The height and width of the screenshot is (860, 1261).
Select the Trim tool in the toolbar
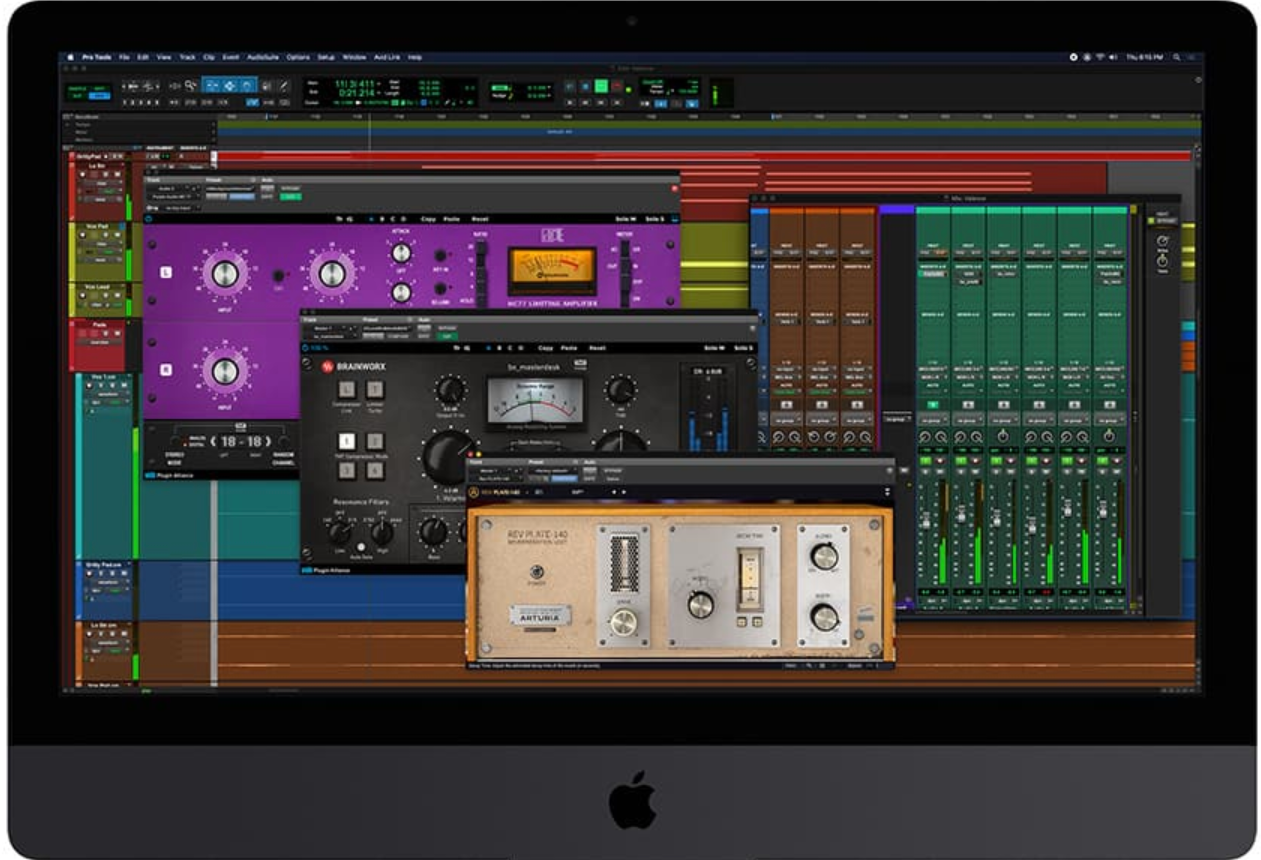point(213,85)
